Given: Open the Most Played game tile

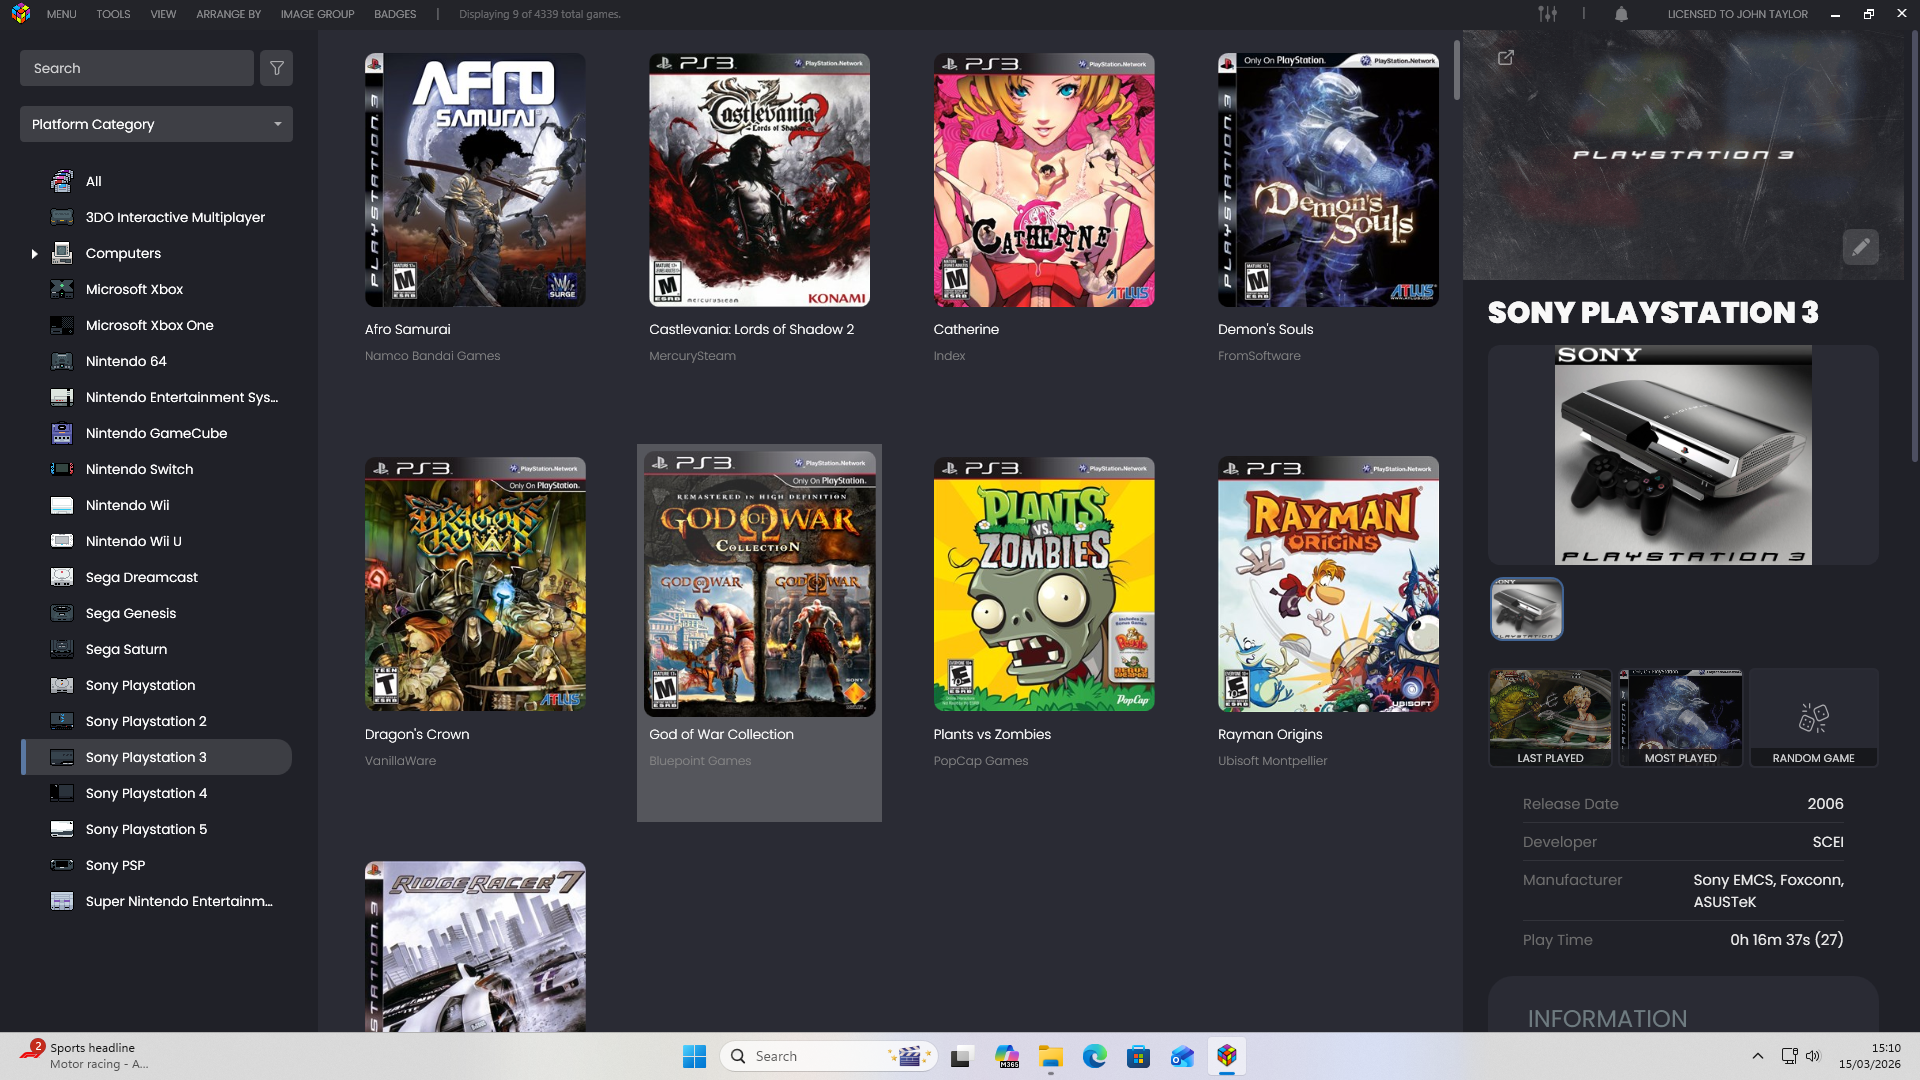Looking at the screenshot, I should (x=1680, y=718).
